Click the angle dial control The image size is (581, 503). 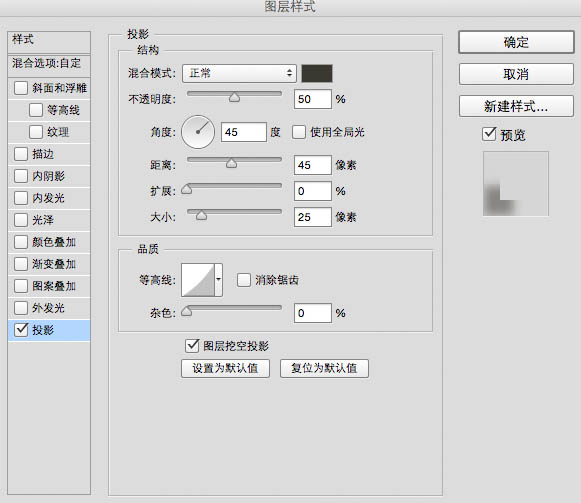click(x=198, y=132)
